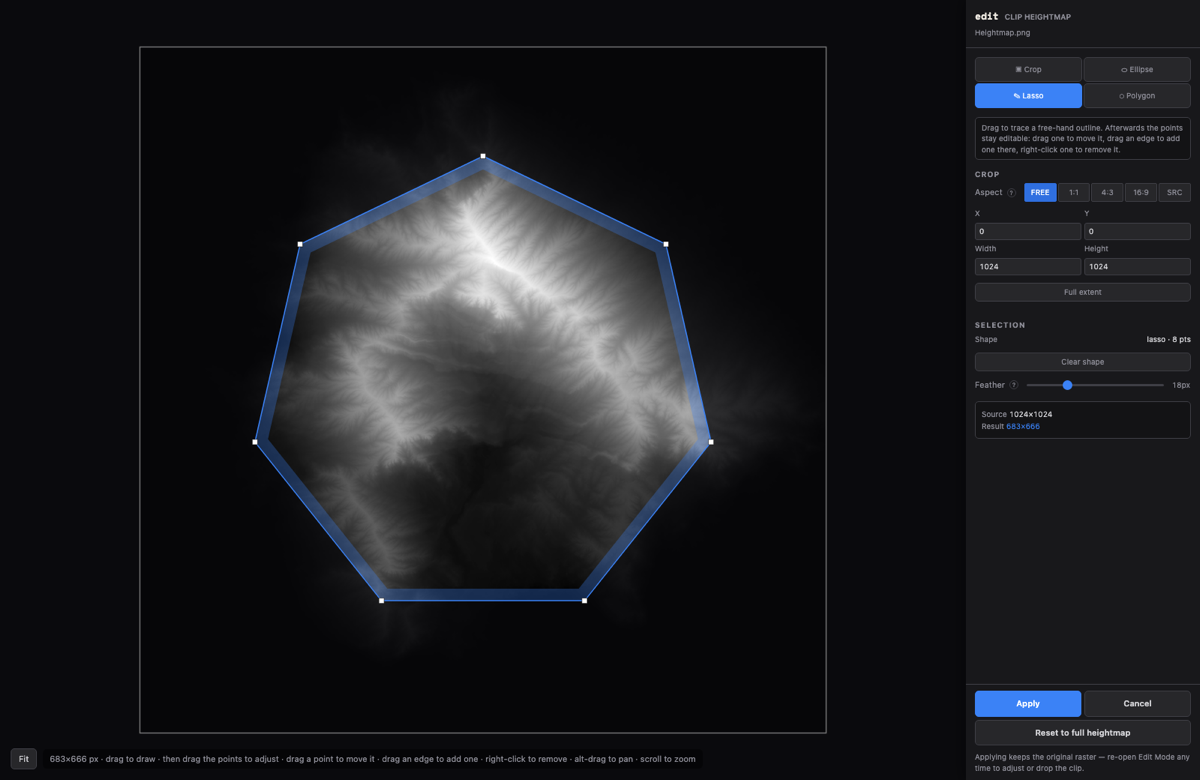This screenshot has height=780, width=1200.
Task: Apply the heightmap clip
Action: pyautogui.click(x=1028, y=703)
